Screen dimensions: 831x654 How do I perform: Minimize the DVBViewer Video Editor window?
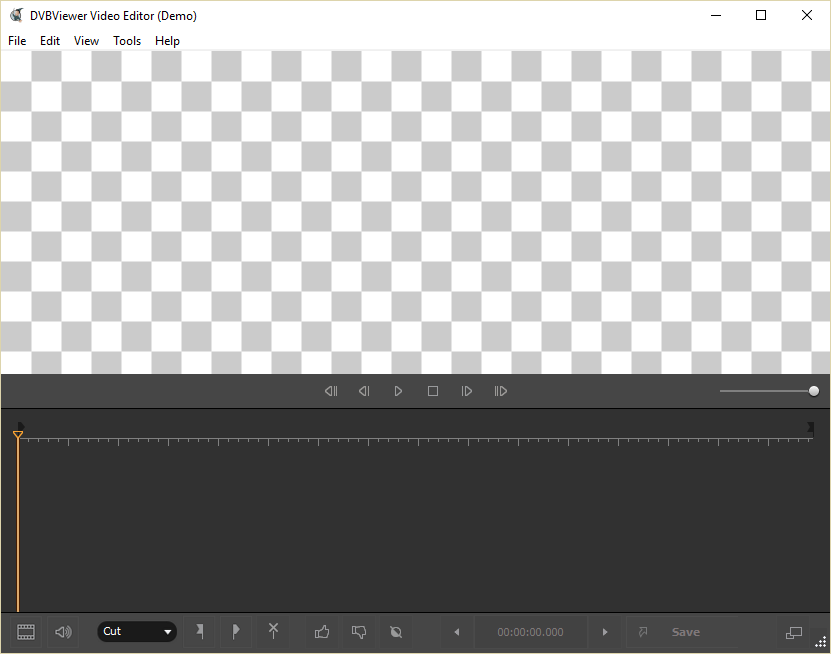click(716, 15)
